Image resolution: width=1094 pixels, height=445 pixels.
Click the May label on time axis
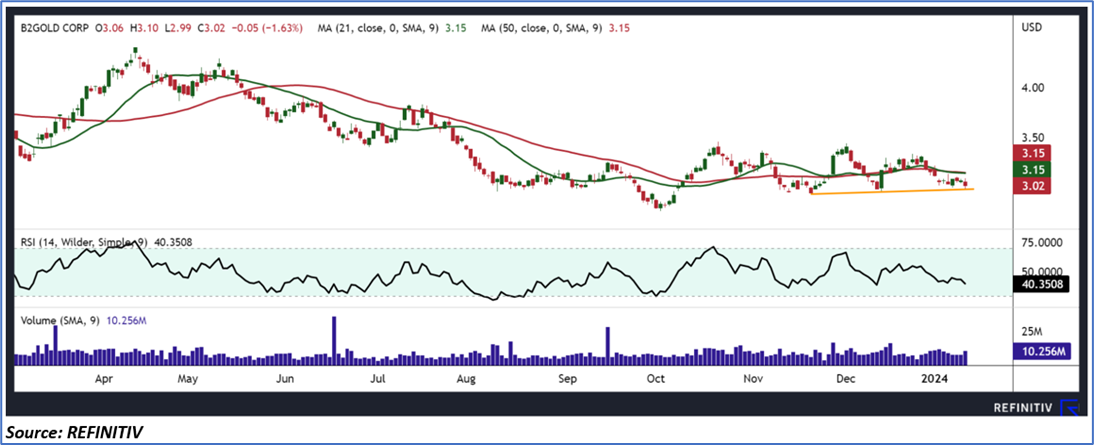coord(188,379)
